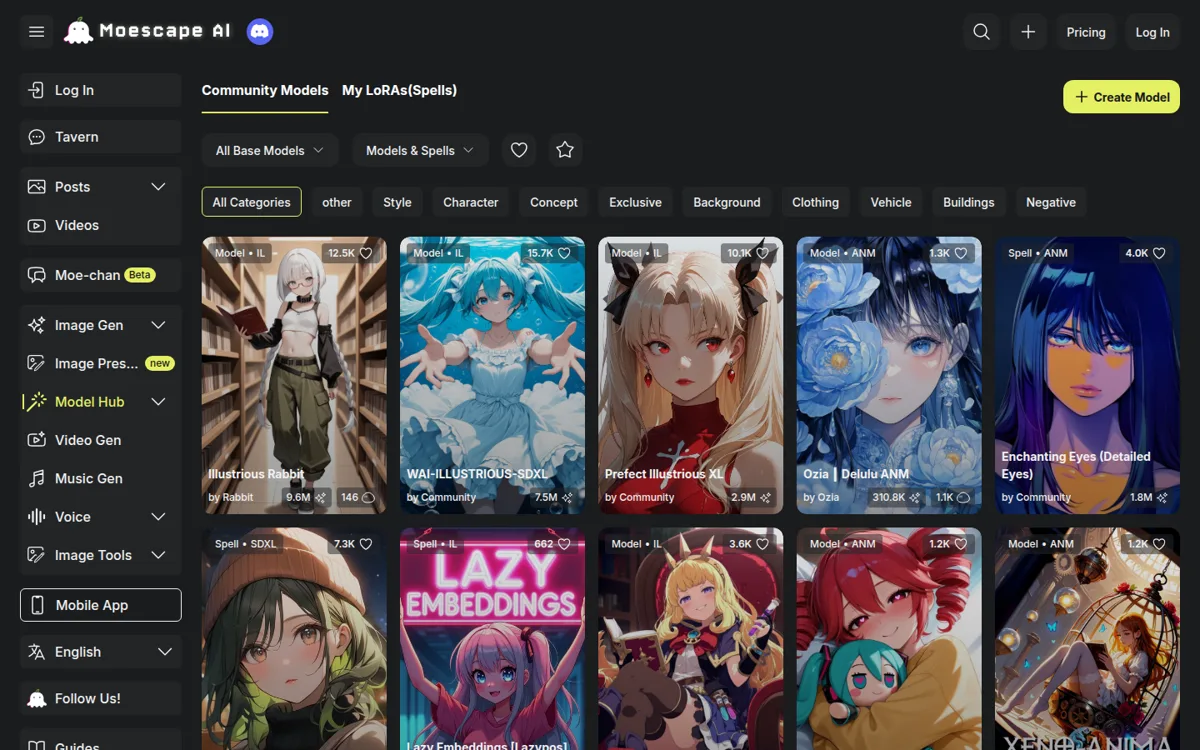Click the Create Model button
The height and width of the screenshot is (750, 1200).
click(x=1121, y=97)
